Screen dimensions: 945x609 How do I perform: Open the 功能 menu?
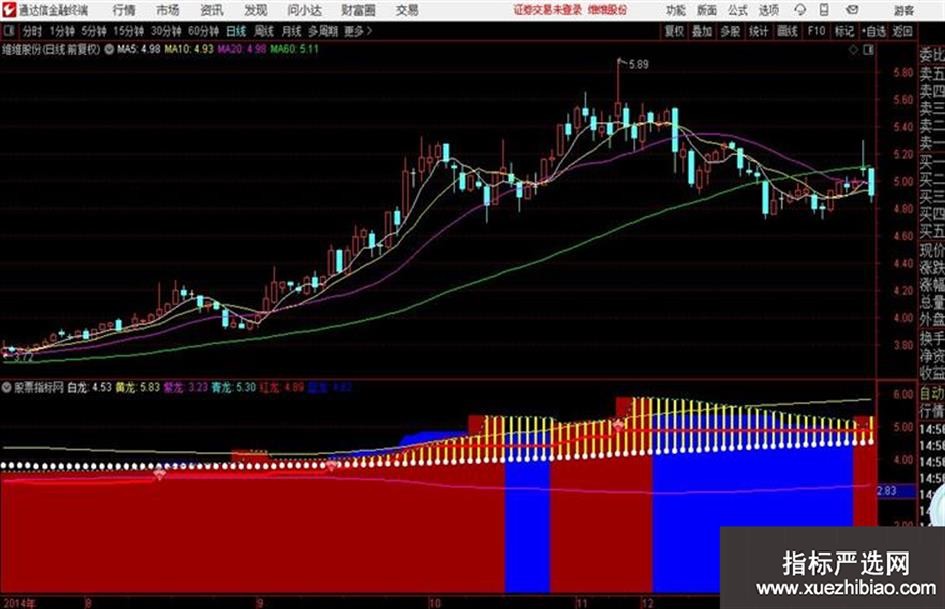[676, 10]
